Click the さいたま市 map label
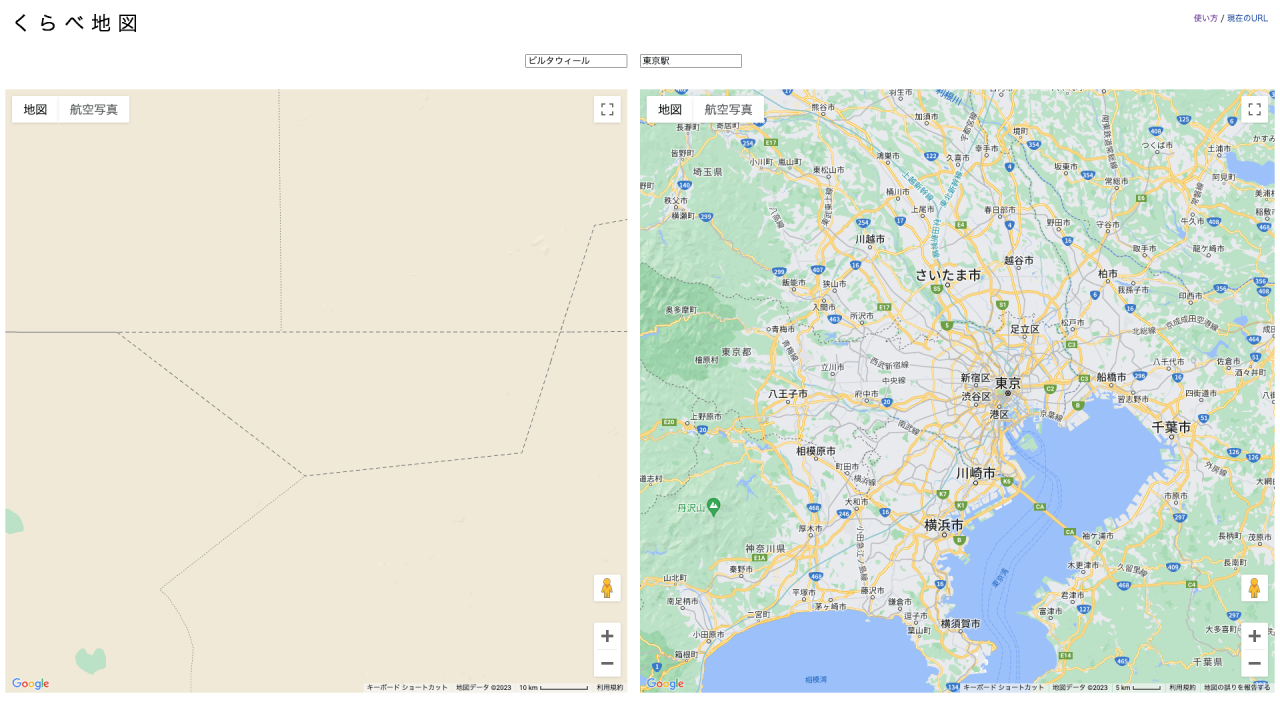This screenshot has width=1280, height=720. coord(948,274)
